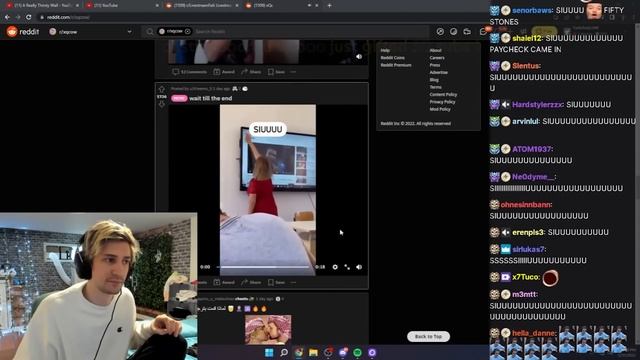Open more options on the upper post
640x360 pixels.
tap(293, 72)
